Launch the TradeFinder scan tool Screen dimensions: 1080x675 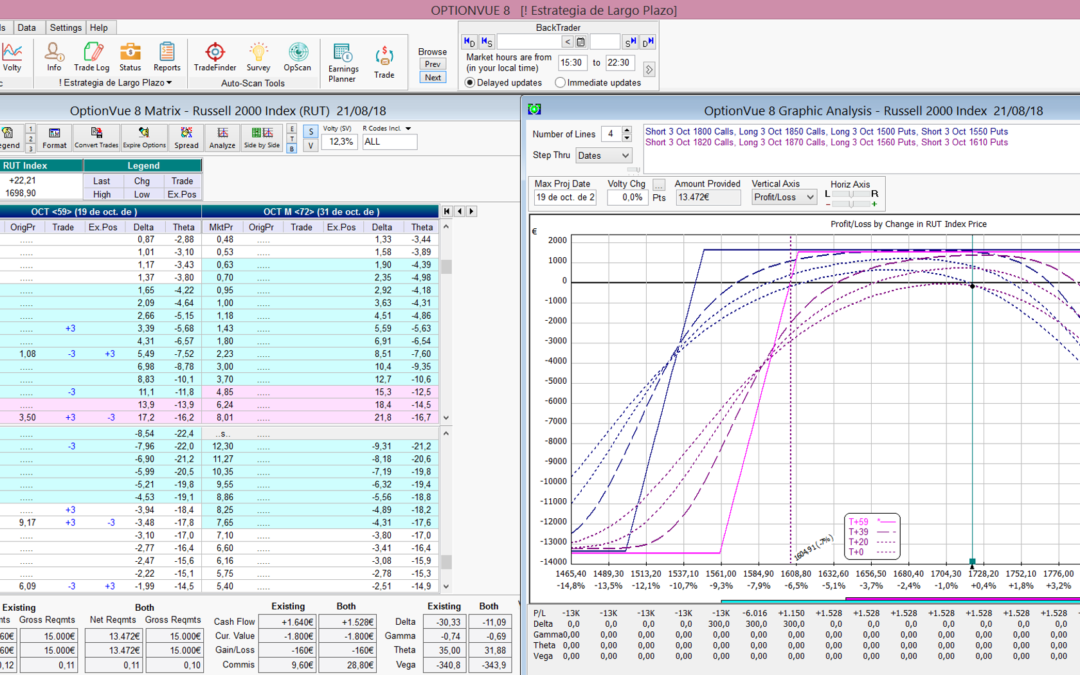tap(215, 56)
